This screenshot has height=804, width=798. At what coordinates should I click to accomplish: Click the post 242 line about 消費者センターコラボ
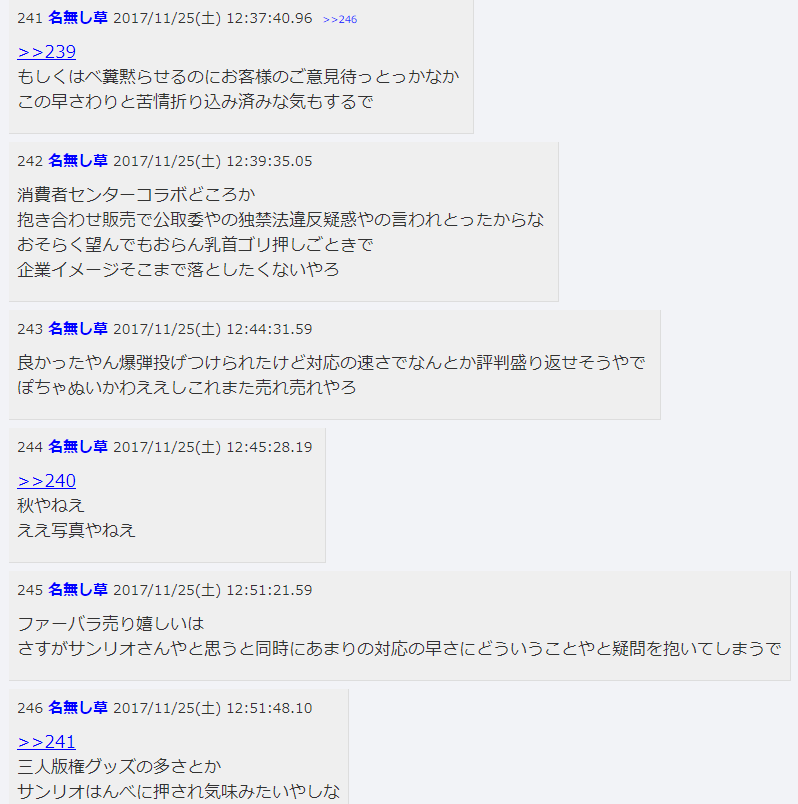pos(136,195)
